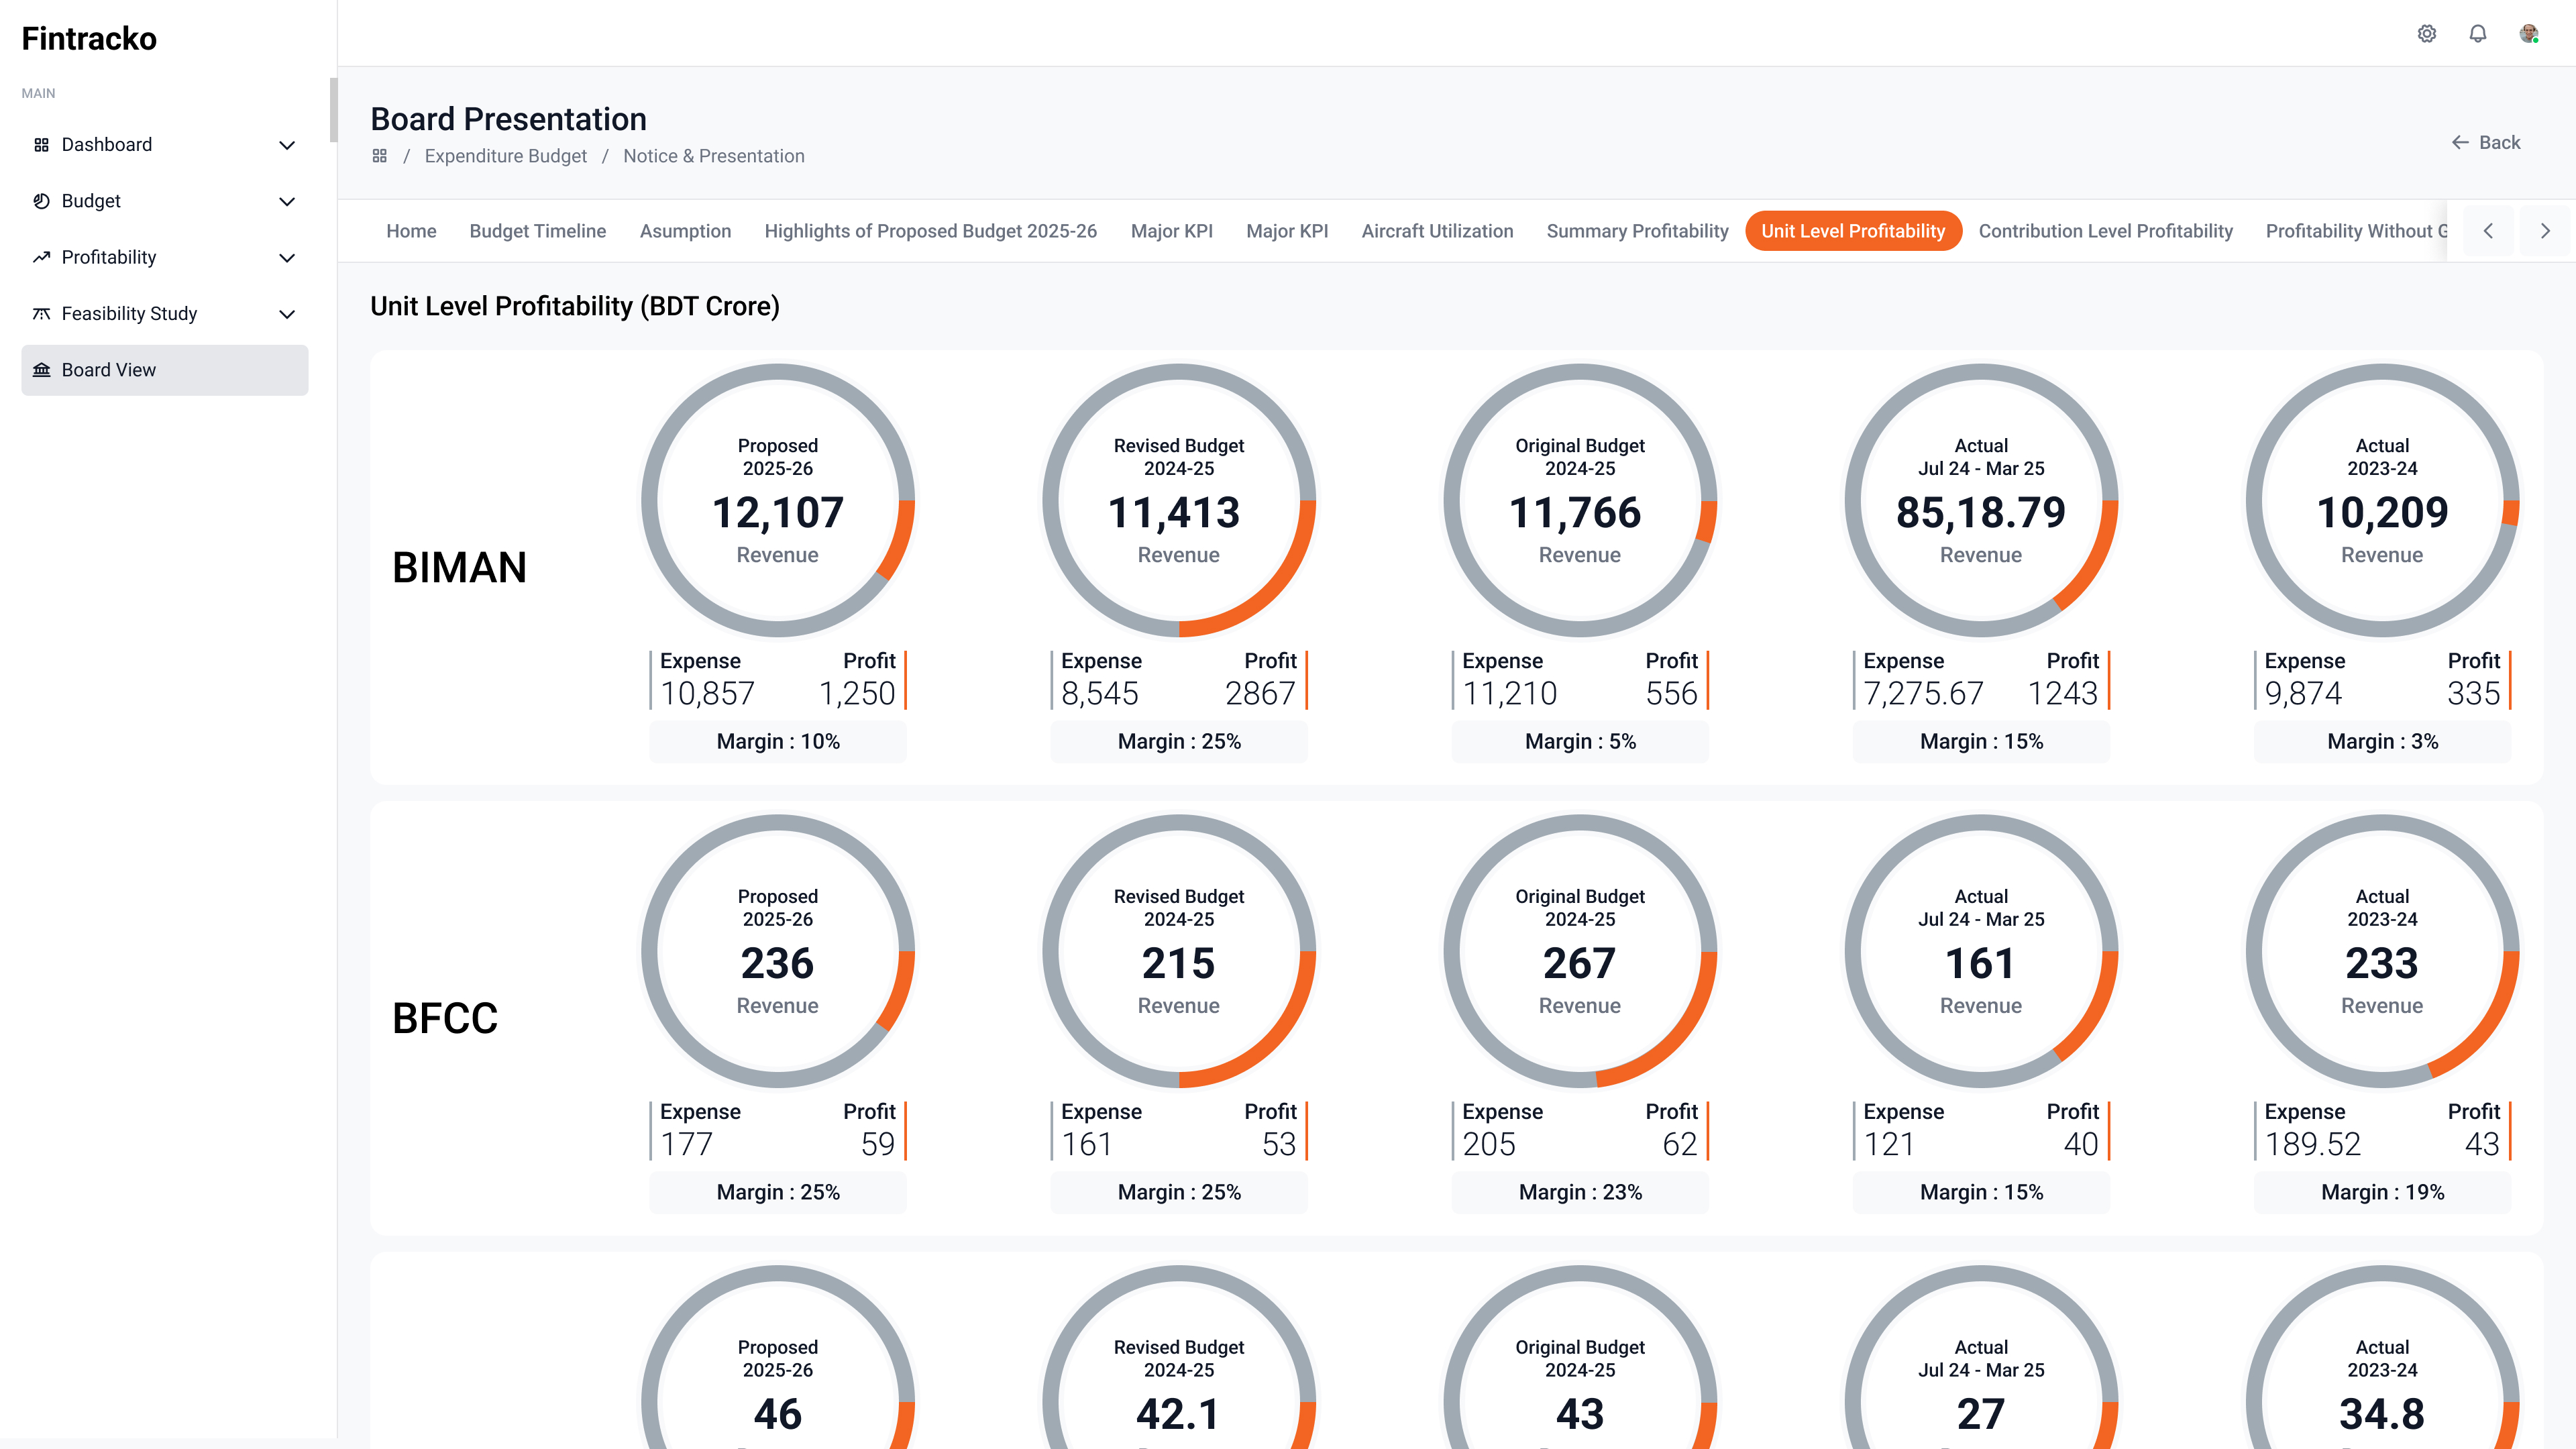Go Back using the Back button
This screenshot has height=1449, width=2576.
(2486, 142)
